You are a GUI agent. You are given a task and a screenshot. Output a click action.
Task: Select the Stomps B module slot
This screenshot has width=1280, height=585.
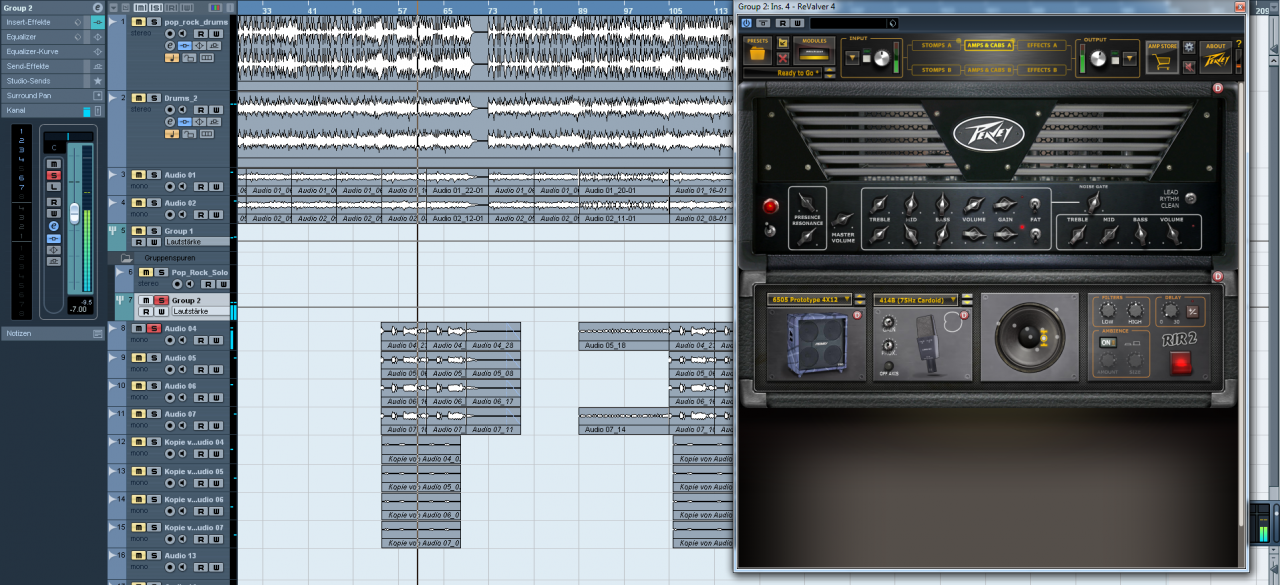click(934, 70)
